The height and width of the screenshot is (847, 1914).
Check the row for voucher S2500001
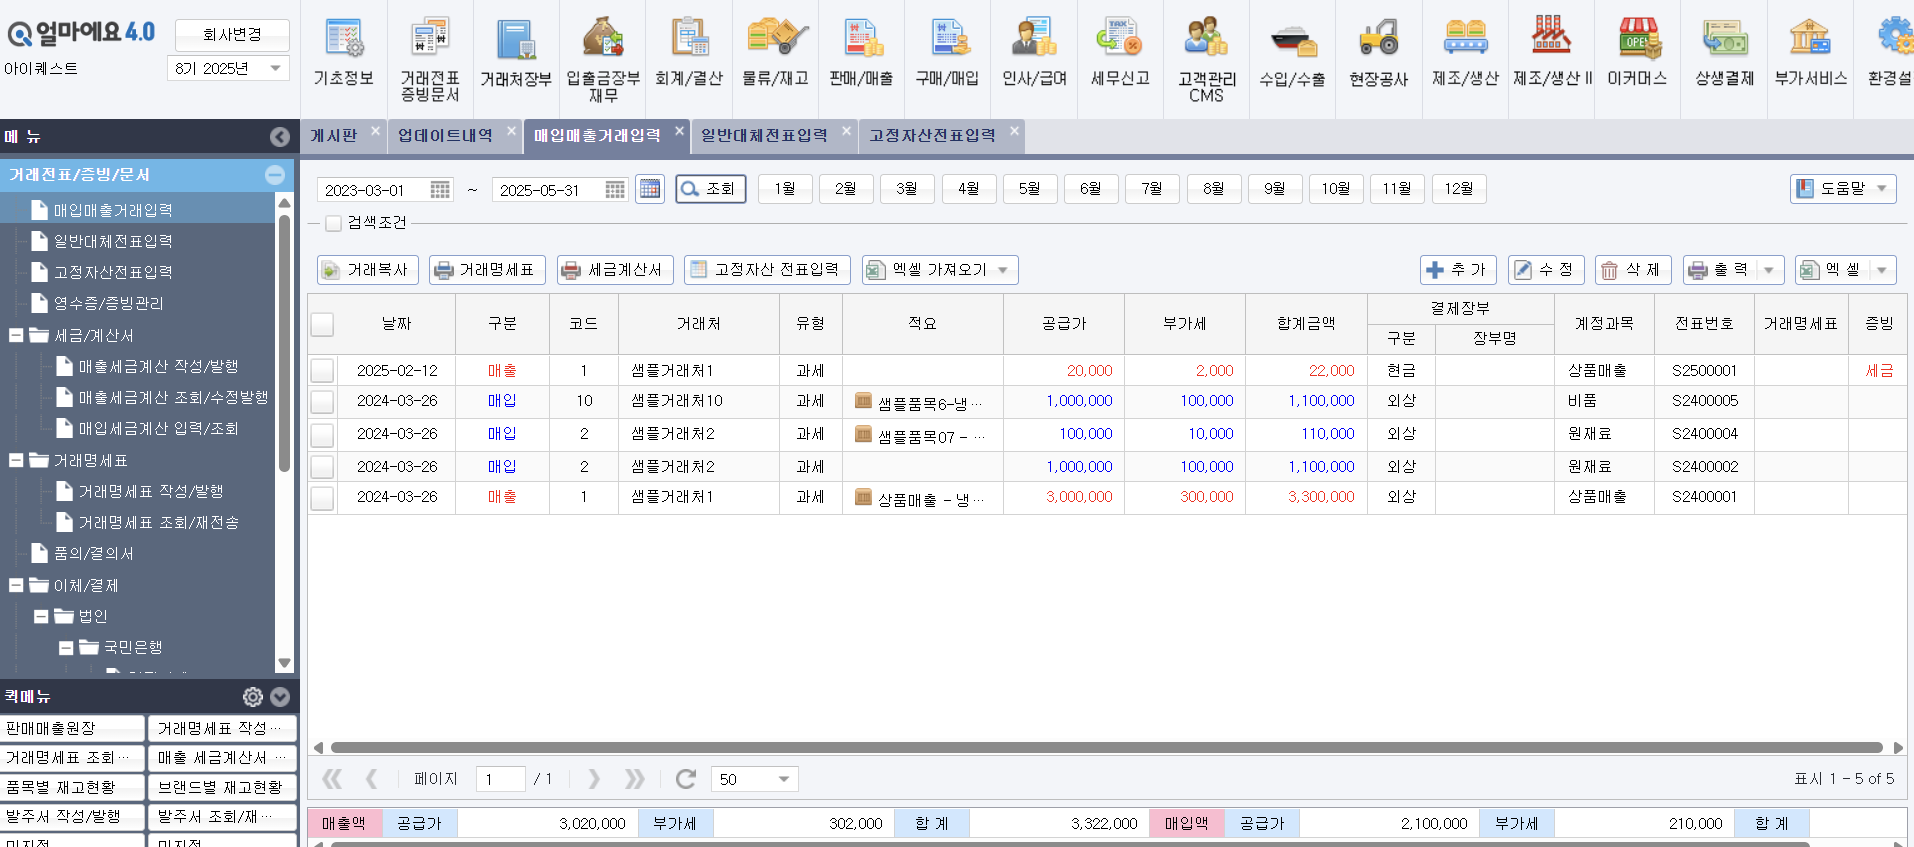pyautogui.click(x=322, y=370)
